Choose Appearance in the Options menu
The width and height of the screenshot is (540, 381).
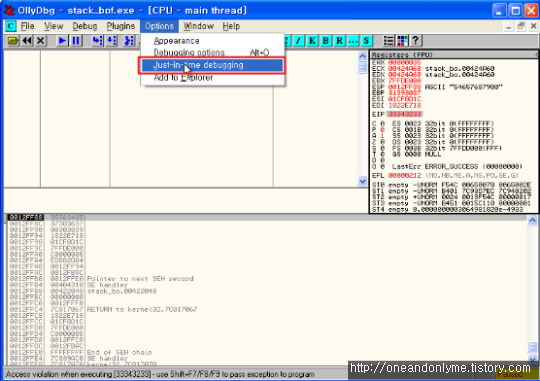(x=212, y=41)
